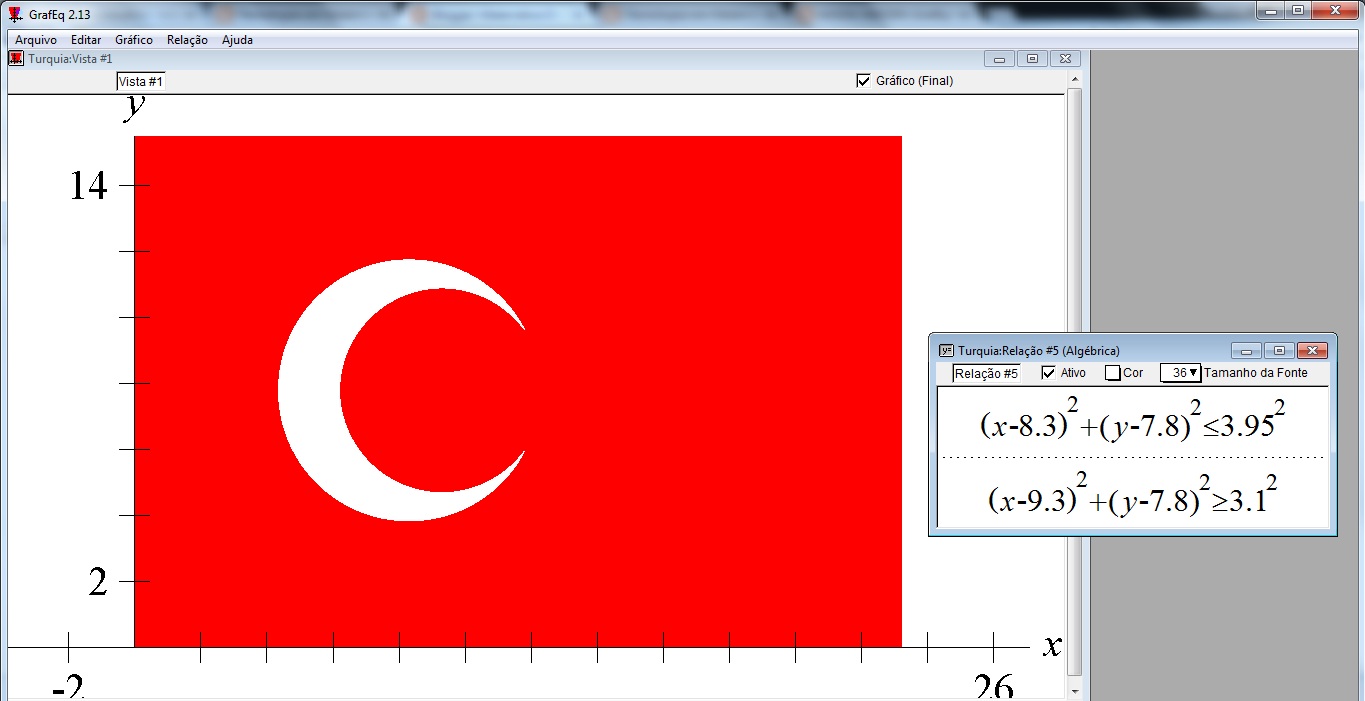Maximize the GrafEq main window
The width and height of the screenshot is (1365, 701).
coord(1298,10)
